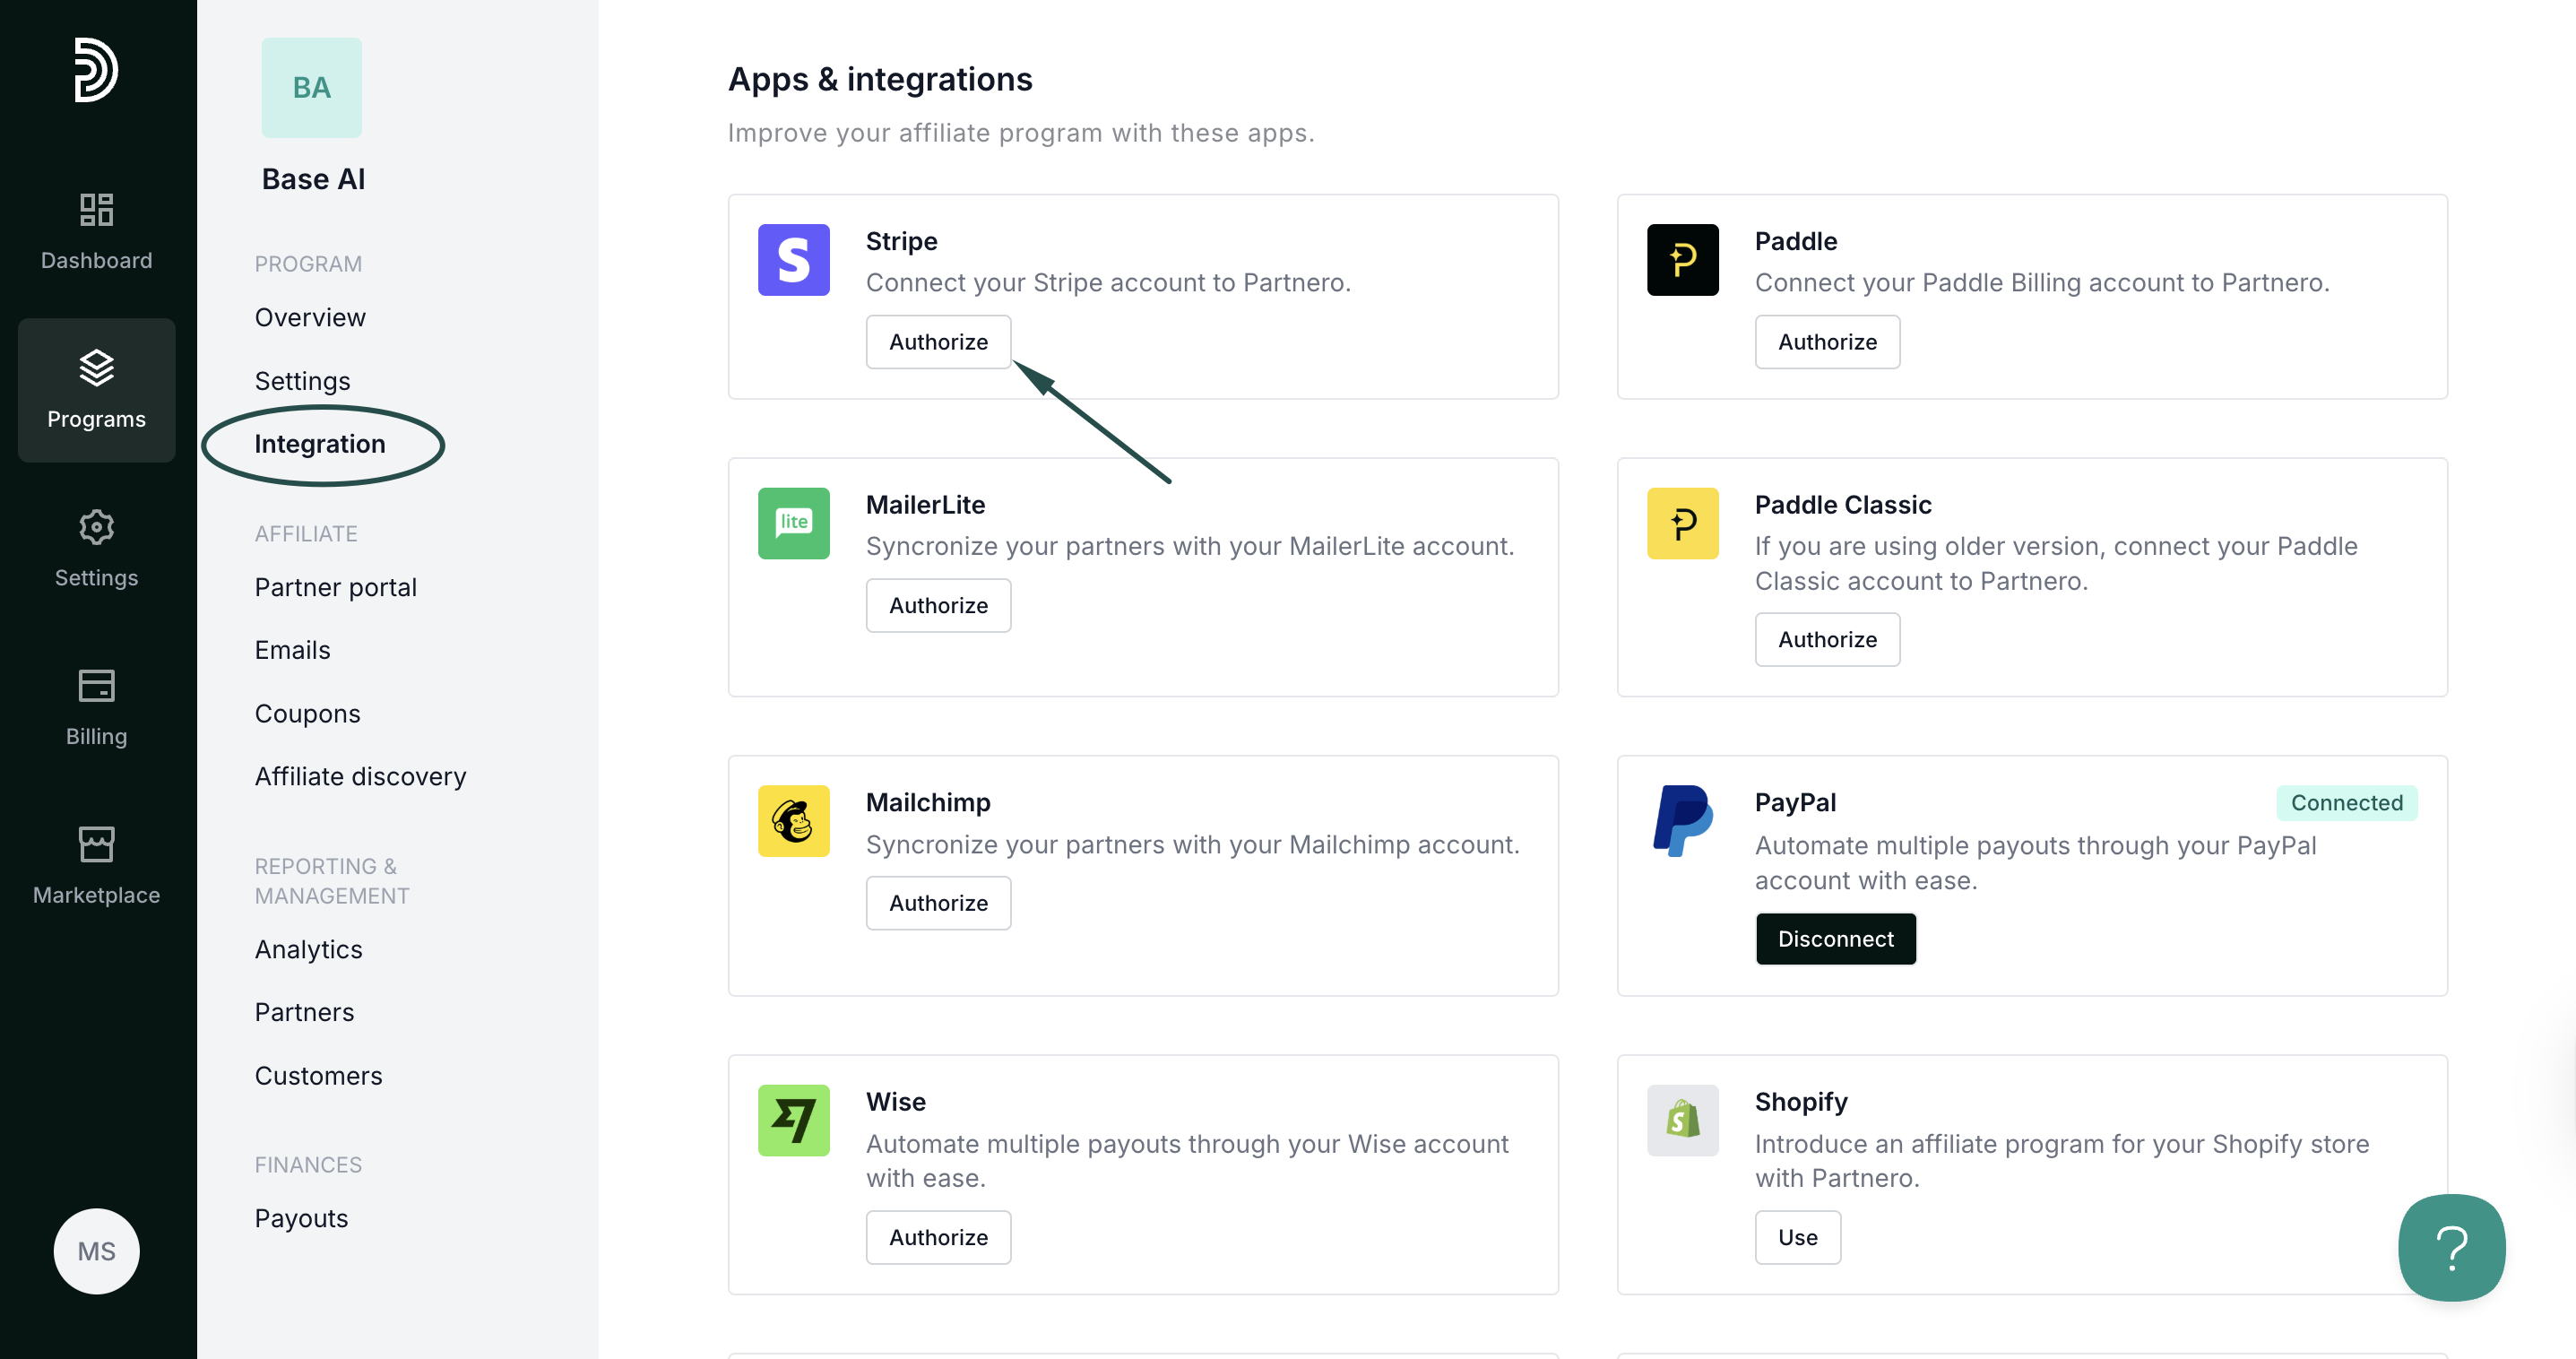Click the Wise app icon

point(793,1120)
